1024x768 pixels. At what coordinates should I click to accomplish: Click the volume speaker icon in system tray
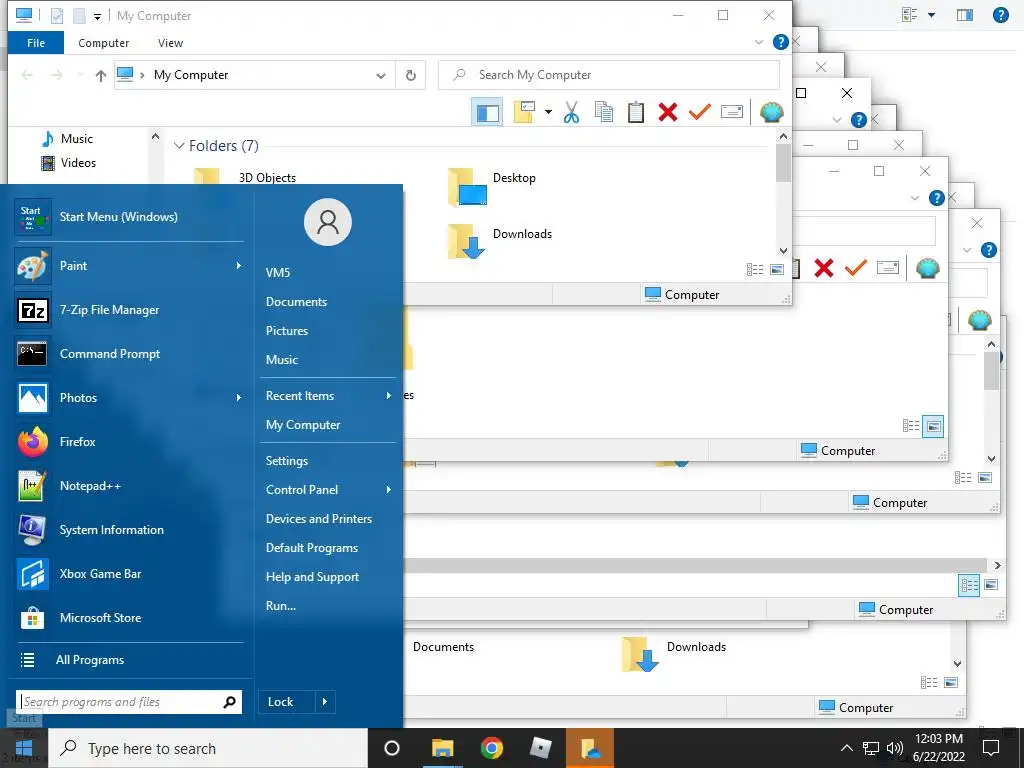(x=894, y=748)
